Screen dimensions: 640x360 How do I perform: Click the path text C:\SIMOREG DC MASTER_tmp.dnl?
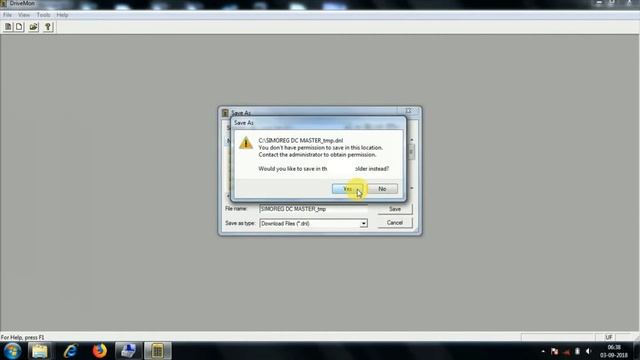(x=300, y=140)
